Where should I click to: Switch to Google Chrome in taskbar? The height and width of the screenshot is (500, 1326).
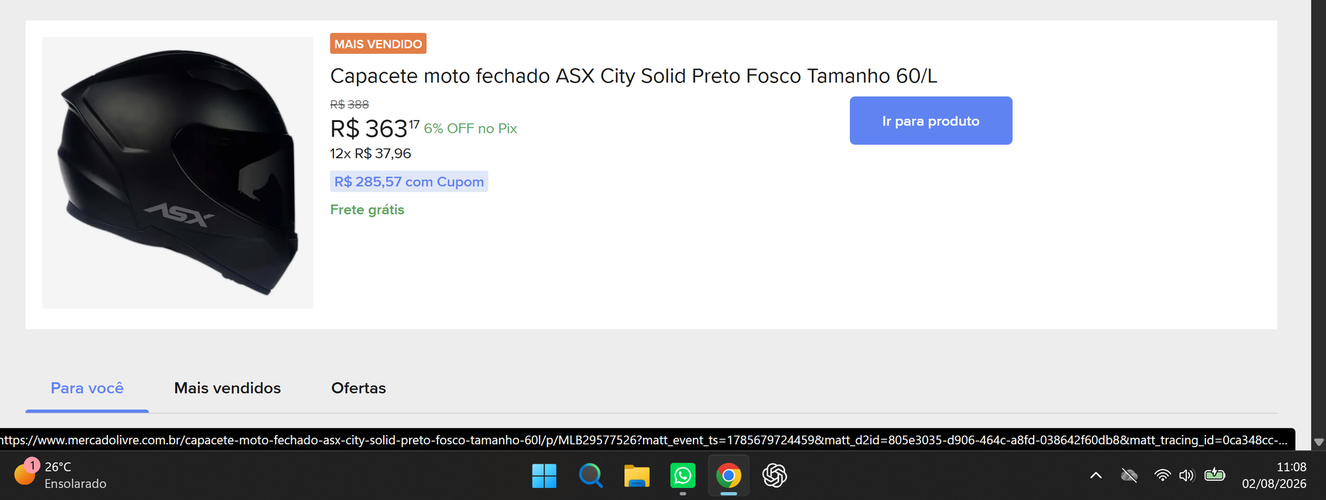(729, 476)
